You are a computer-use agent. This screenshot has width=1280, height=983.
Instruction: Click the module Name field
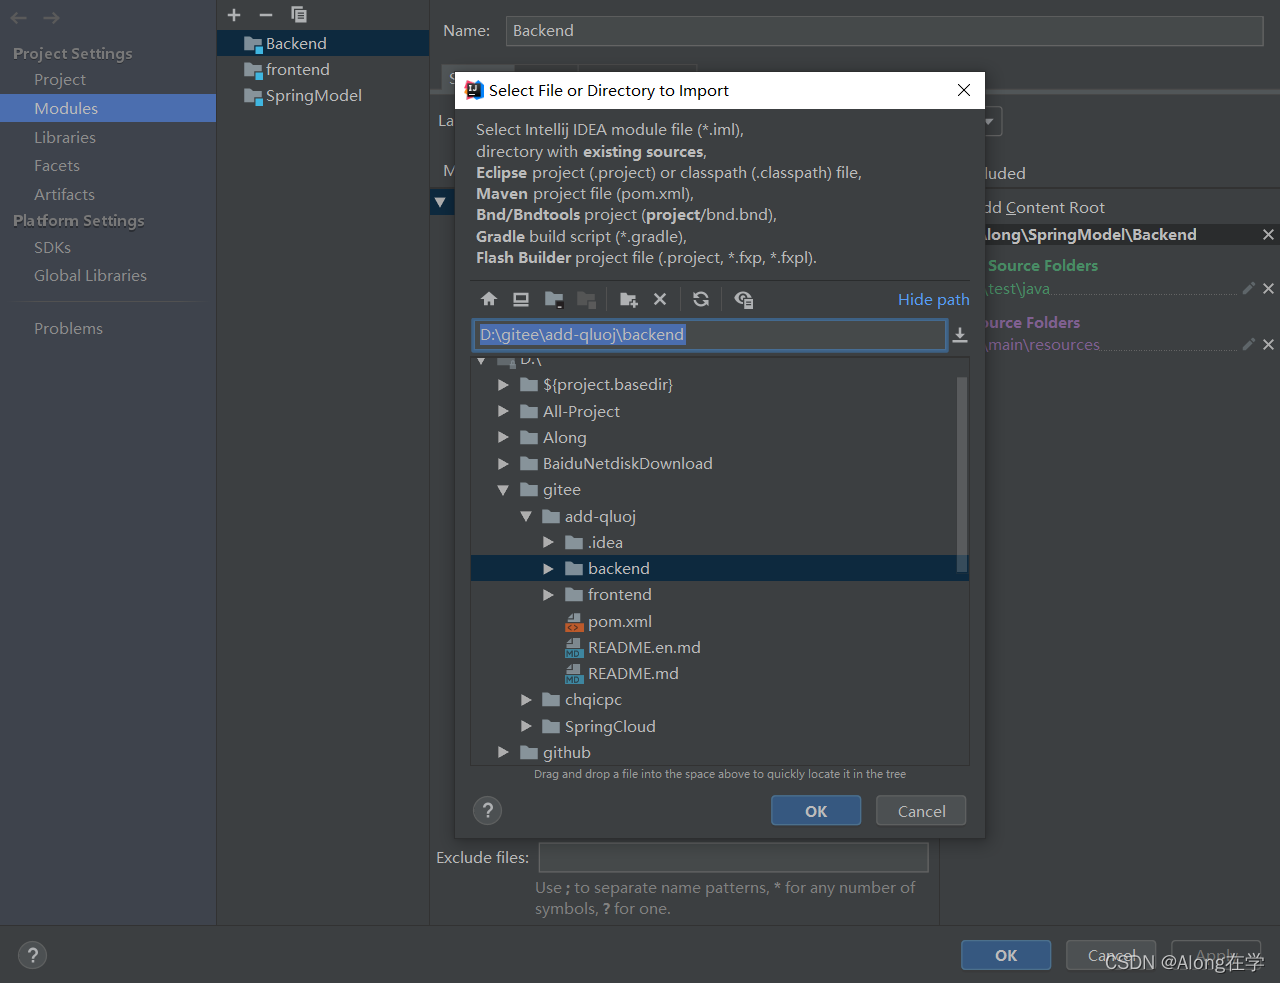pos(884,31)
